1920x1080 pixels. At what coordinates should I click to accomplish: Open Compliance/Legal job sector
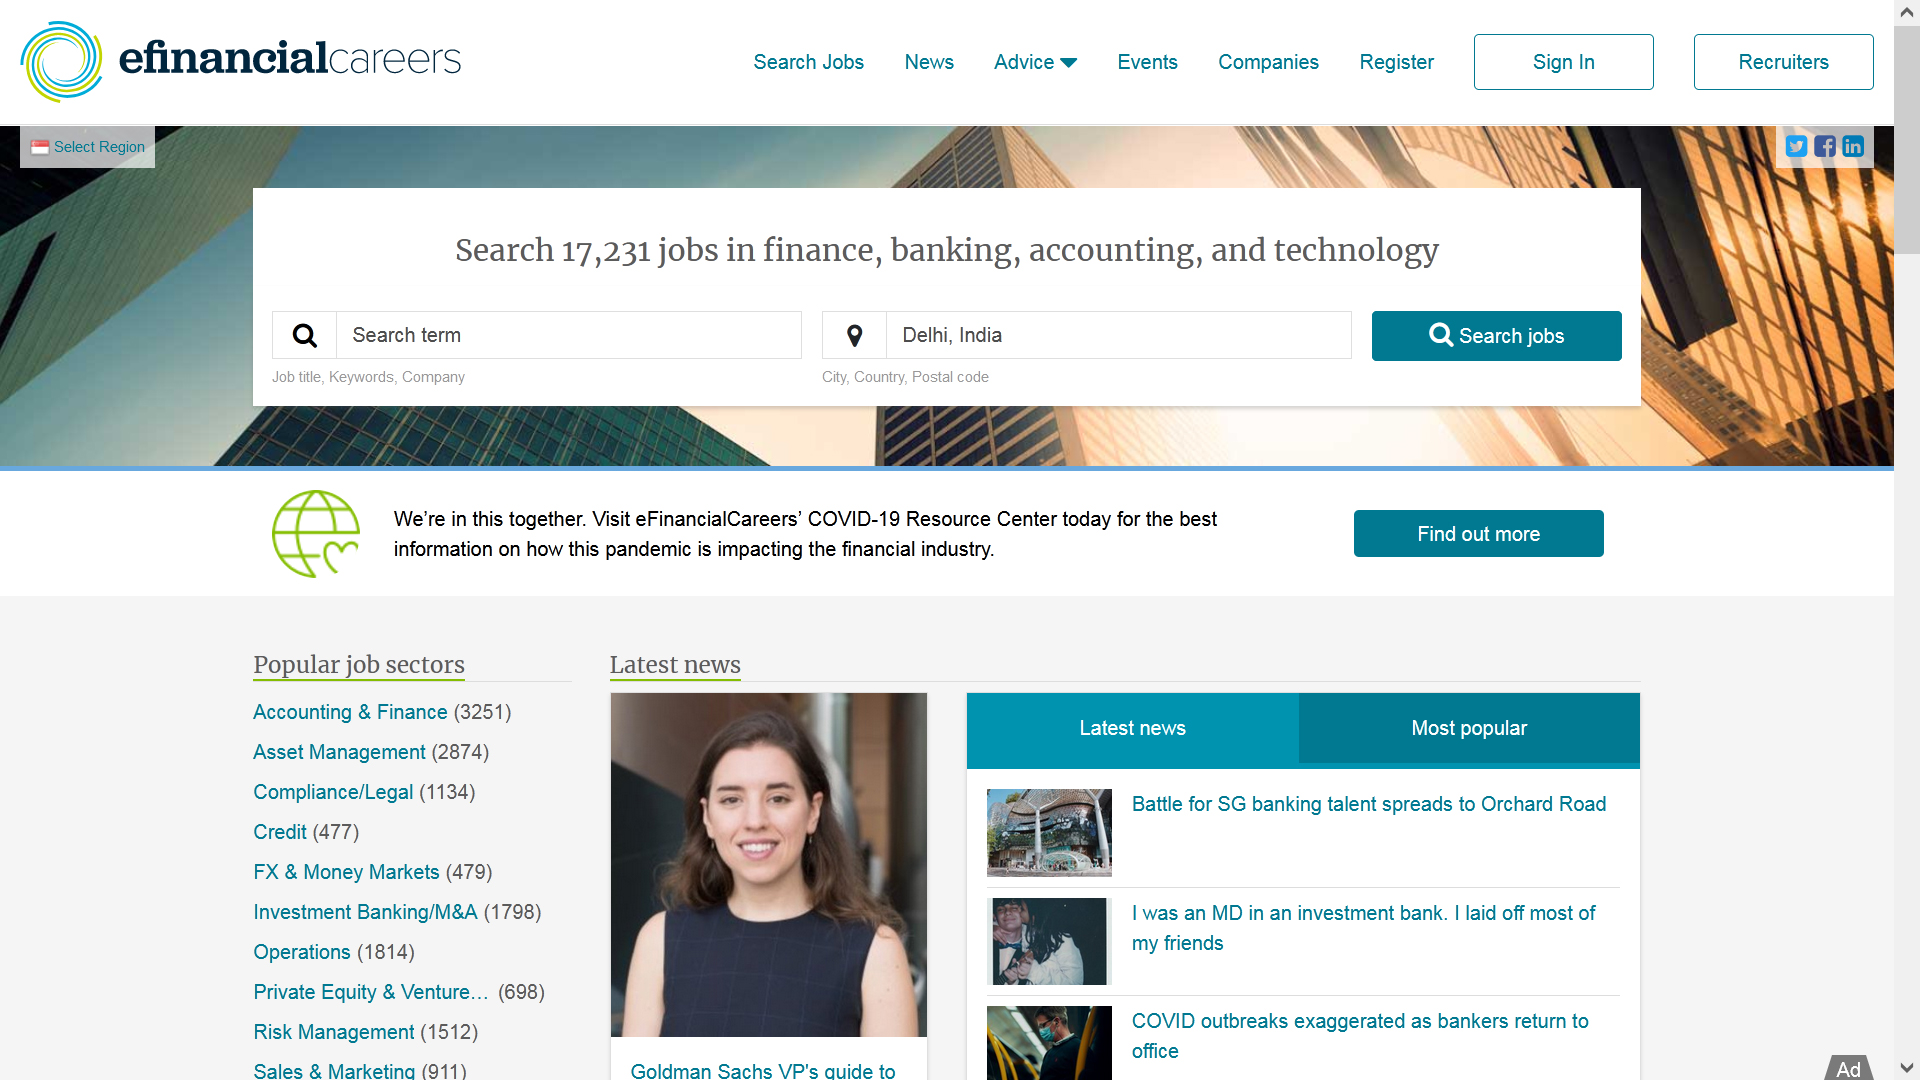click(x=333, y=792)
